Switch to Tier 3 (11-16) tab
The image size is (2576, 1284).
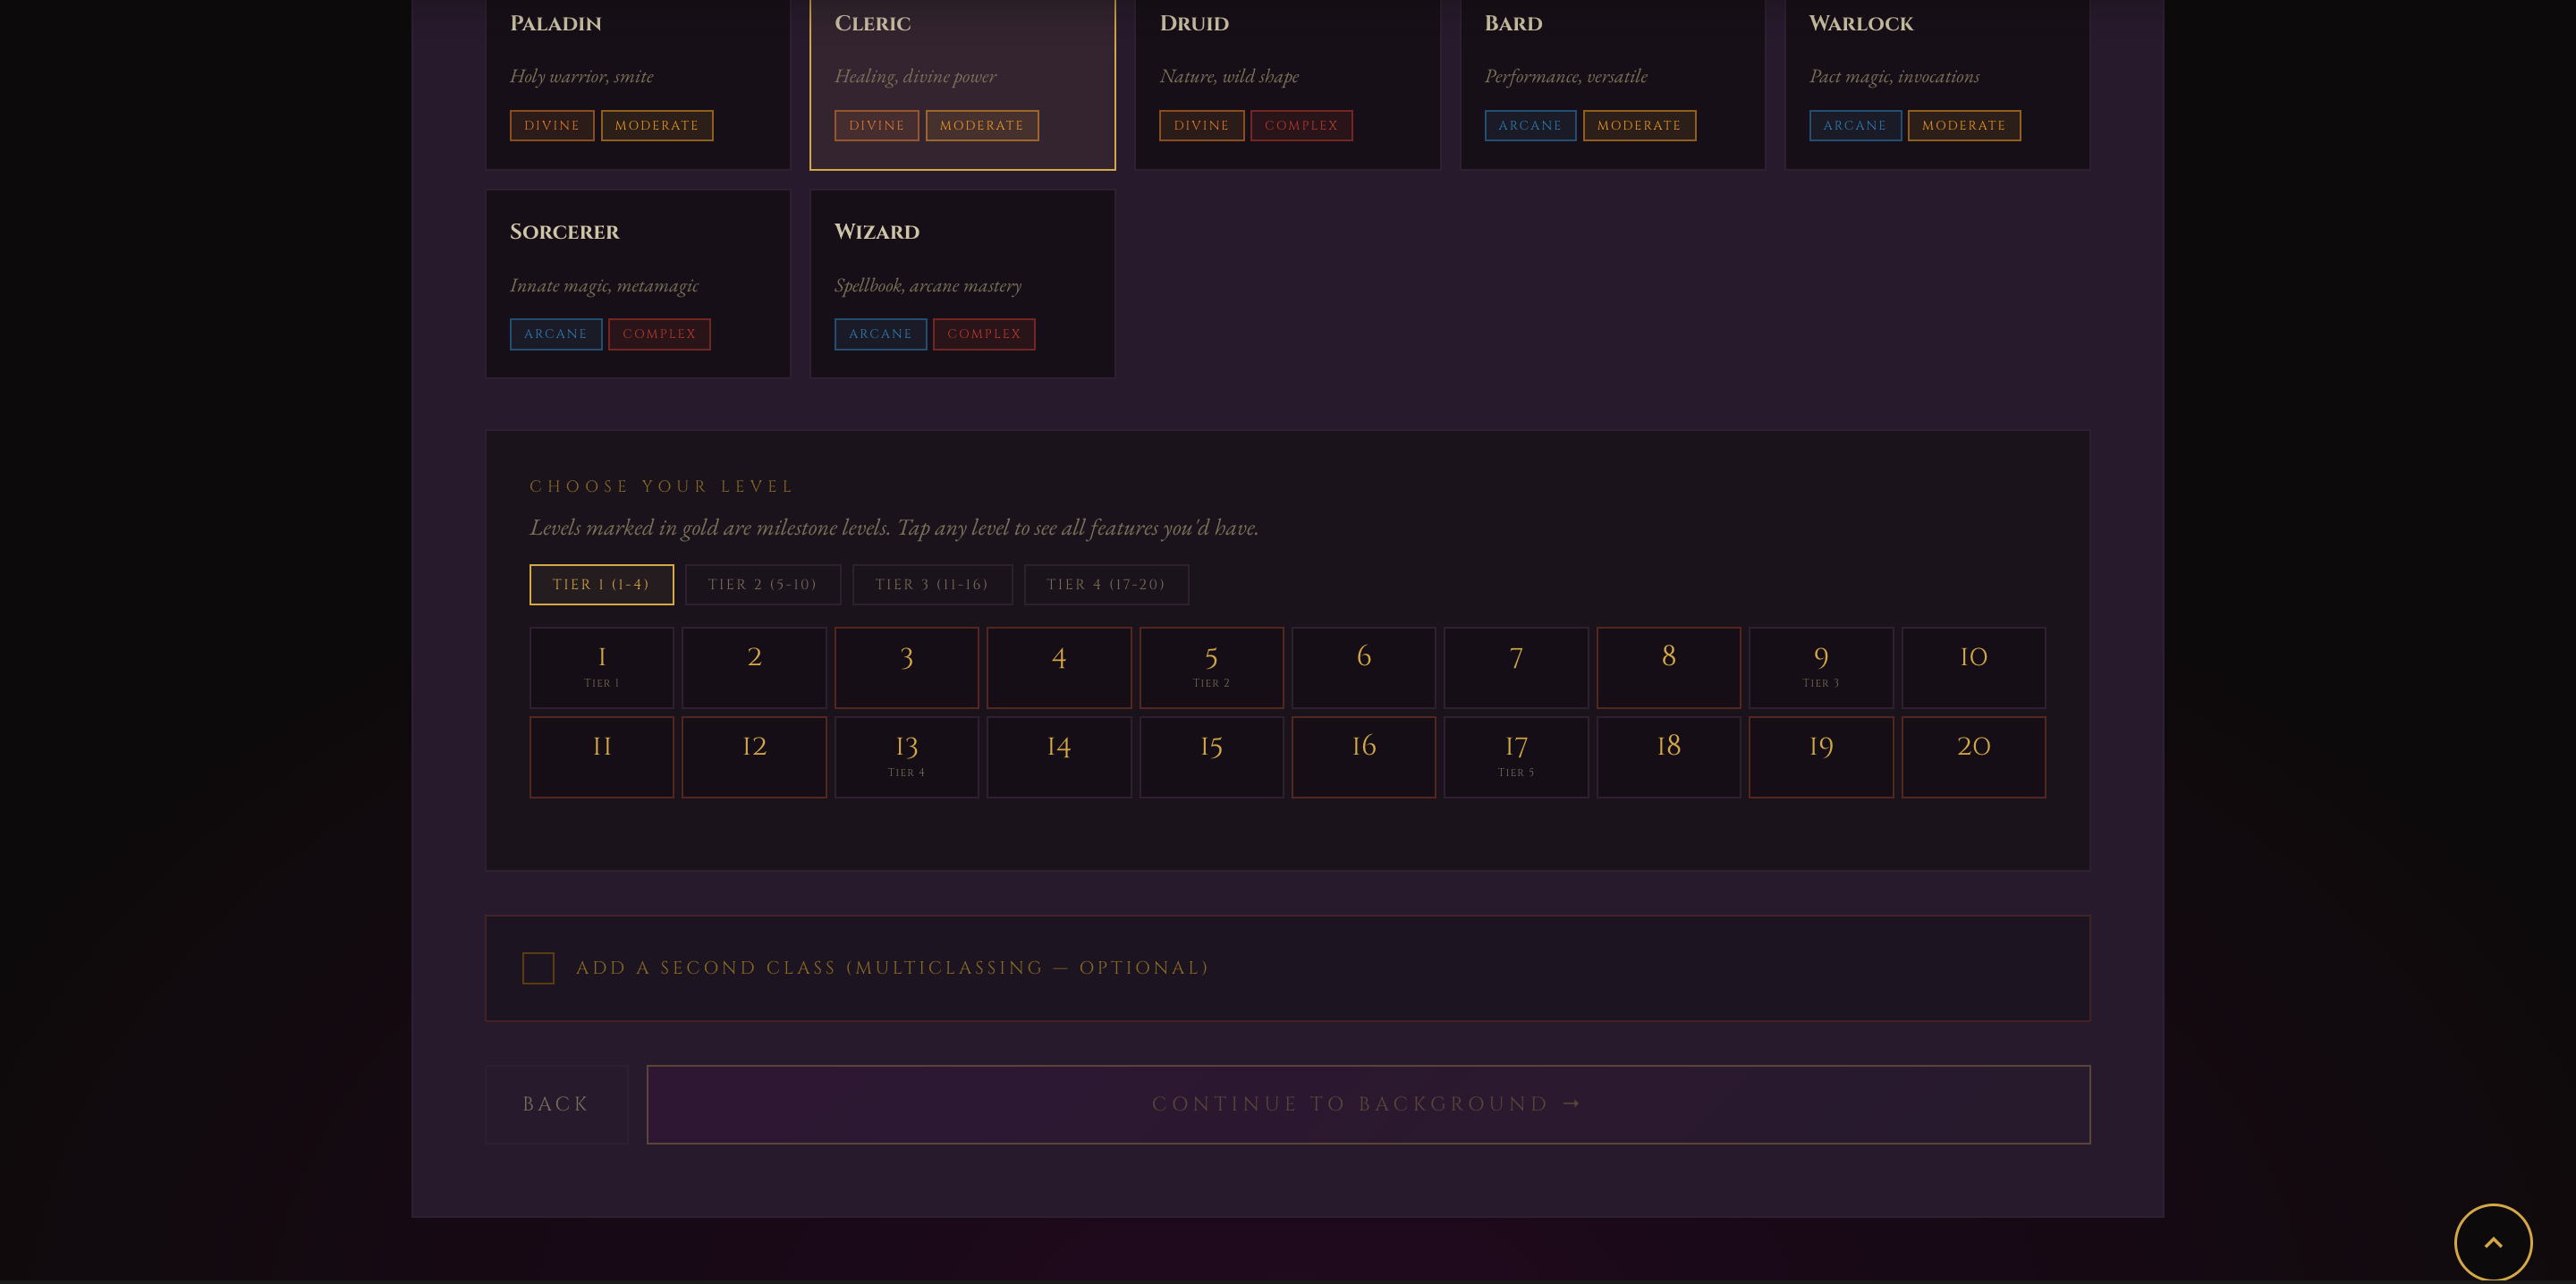tap(932, 585)
